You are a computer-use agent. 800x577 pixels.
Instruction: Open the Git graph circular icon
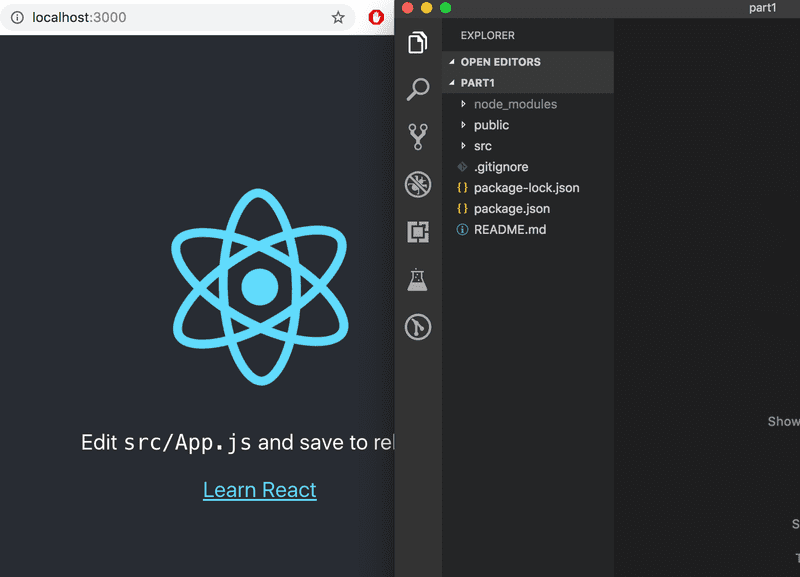(x=418, y=327)
